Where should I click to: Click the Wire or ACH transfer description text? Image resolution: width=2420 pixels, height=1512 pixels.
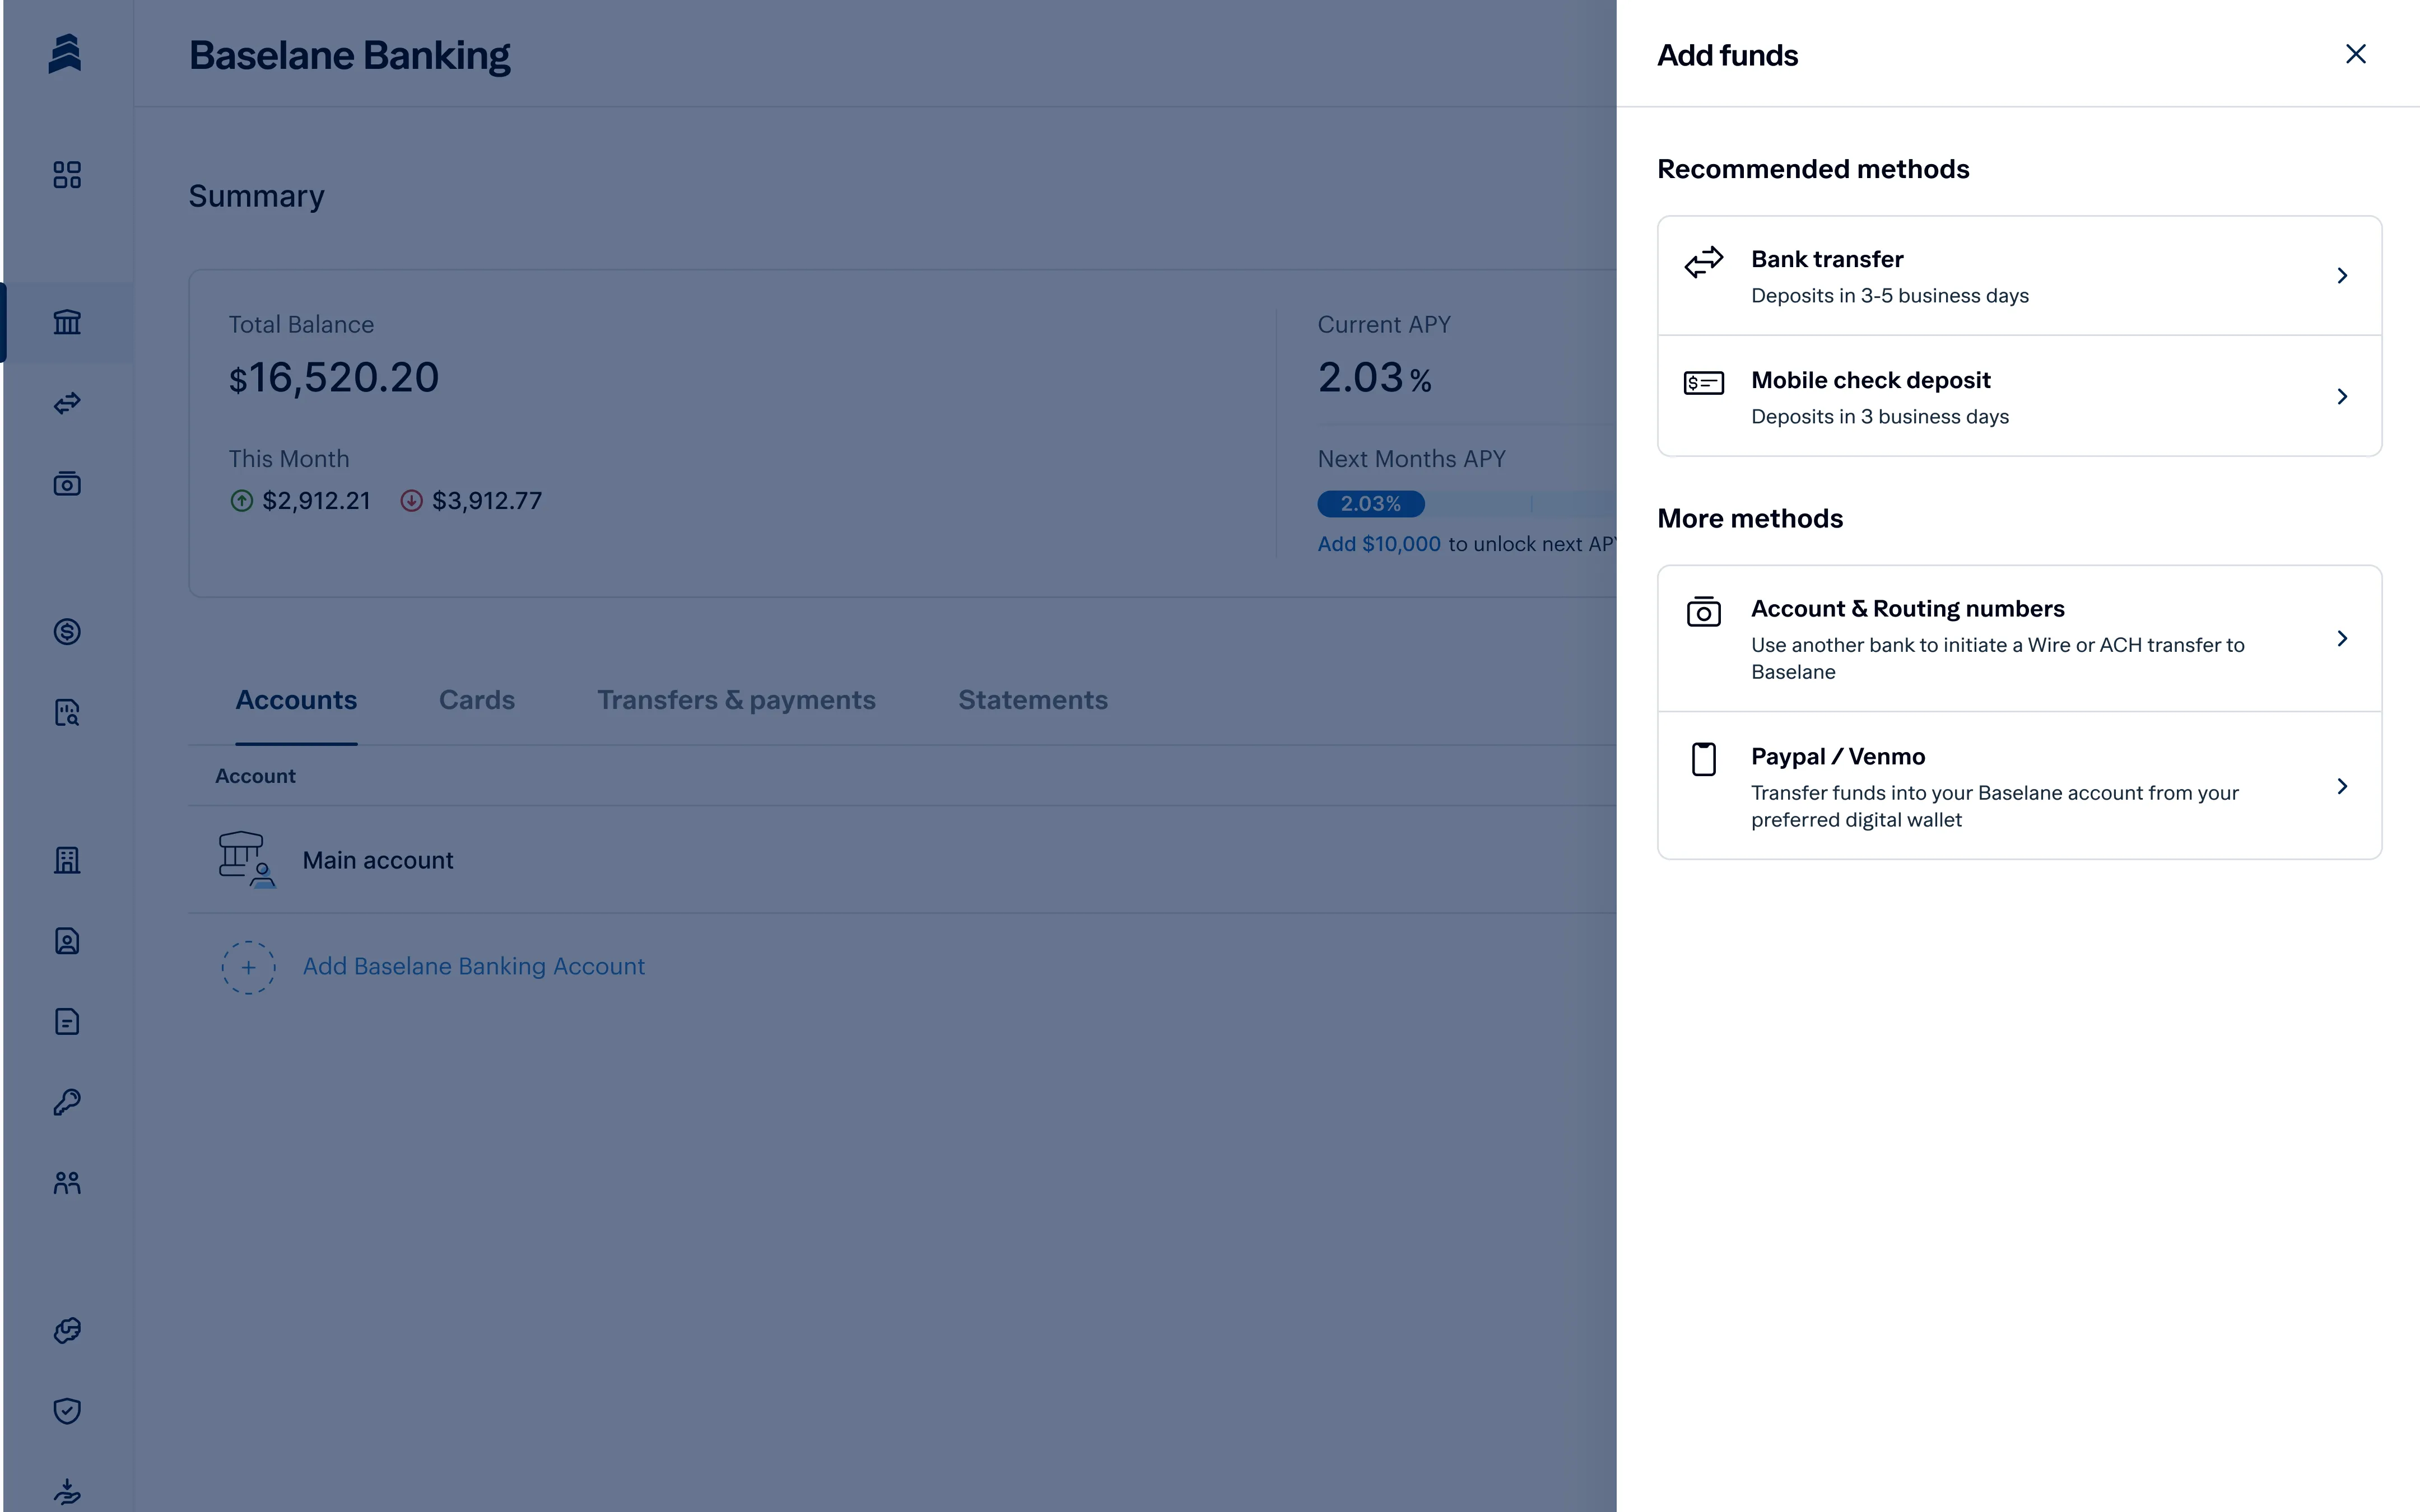pyautogui.click(x=1998, y=658)
